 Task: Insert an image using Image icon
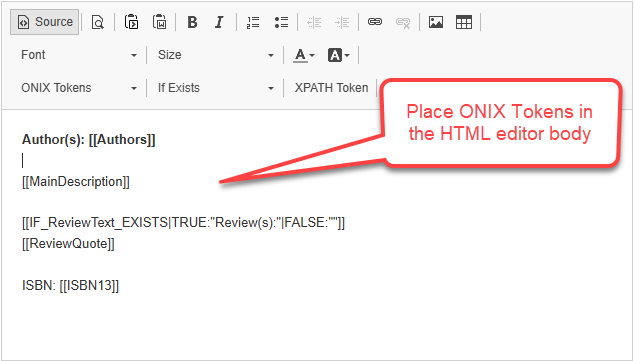tap(436, 22)
